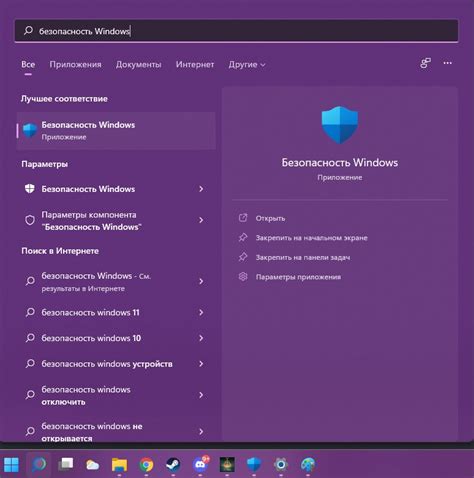Click the Search icon on the taskbar
Screen dimensions: 474x478
click(x=39, y=464)
